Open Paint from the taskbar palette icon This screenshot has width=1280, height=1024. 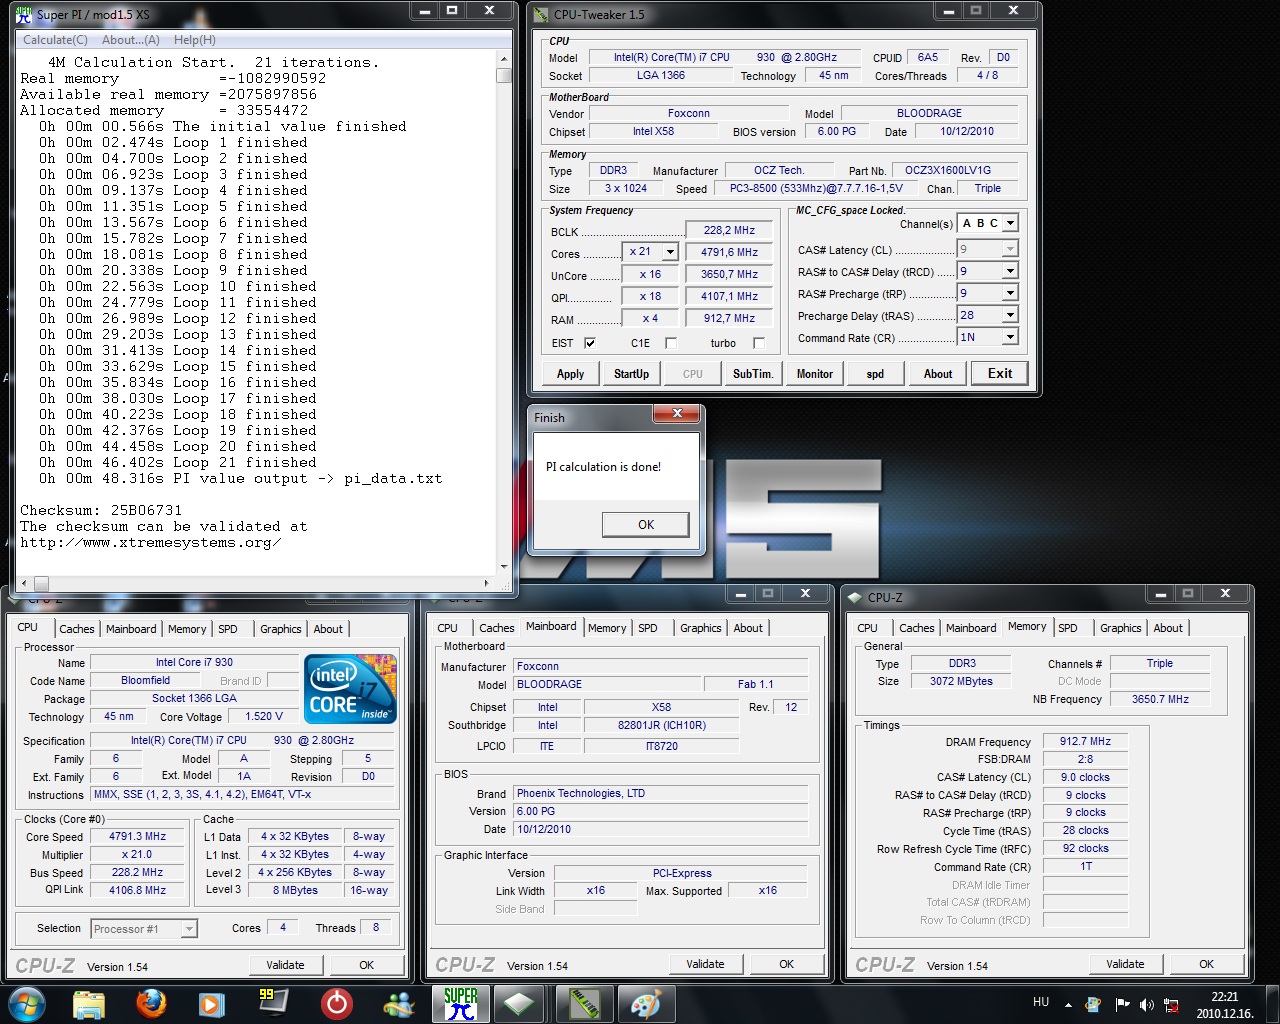(646, 1003)
